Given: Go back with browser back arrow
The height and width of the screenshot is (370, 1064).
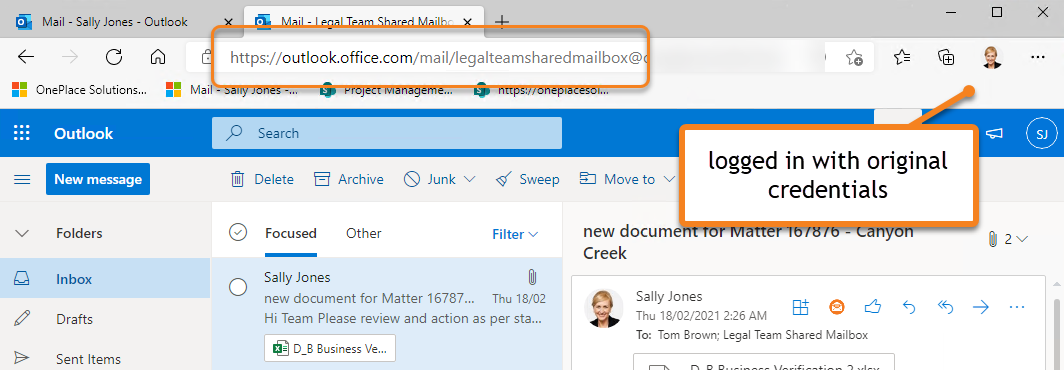Looking at the screenshot, I should [x=26, y=57].
